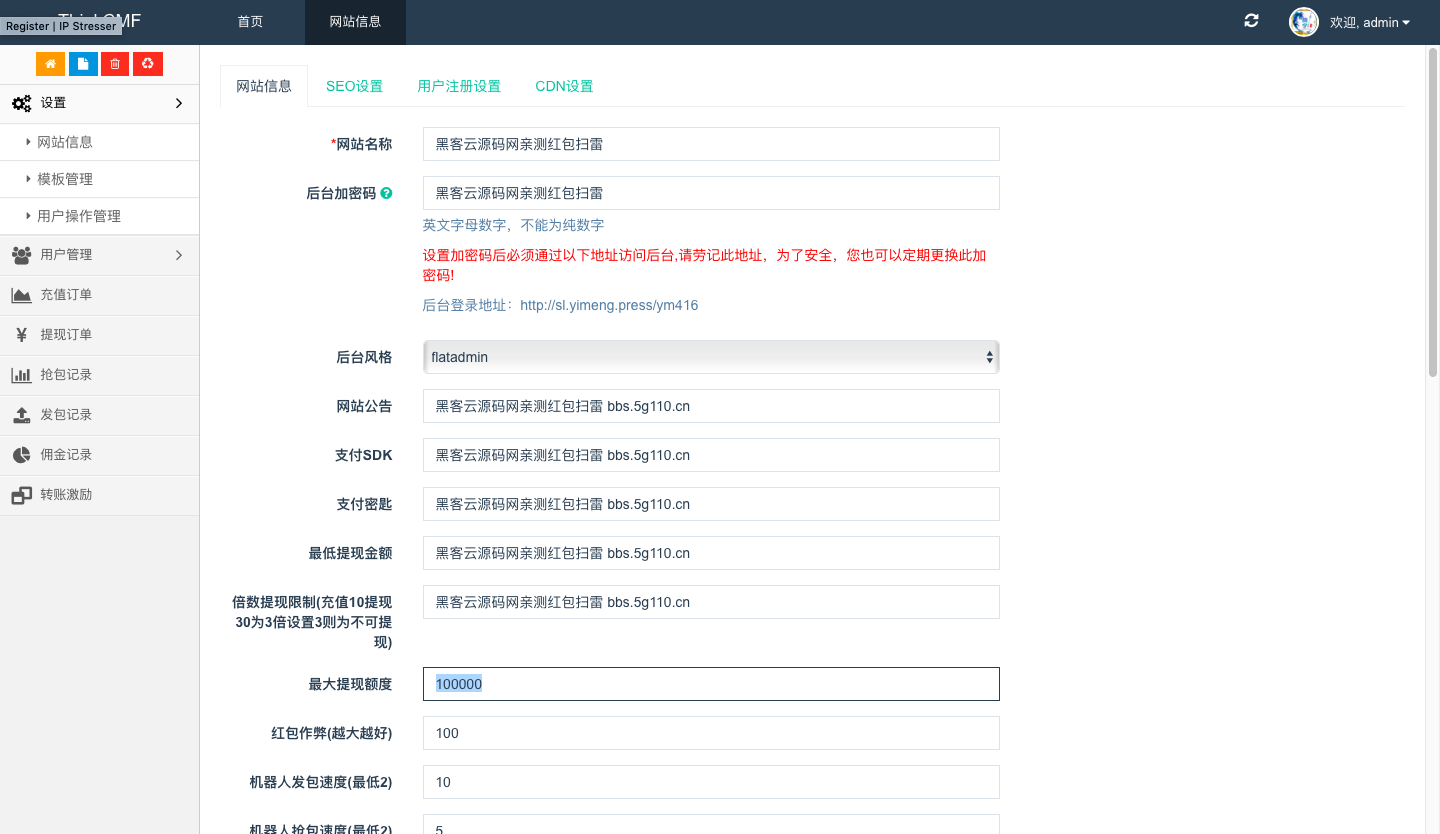Go to 首页 in top navigation

[x=250, y=21]
